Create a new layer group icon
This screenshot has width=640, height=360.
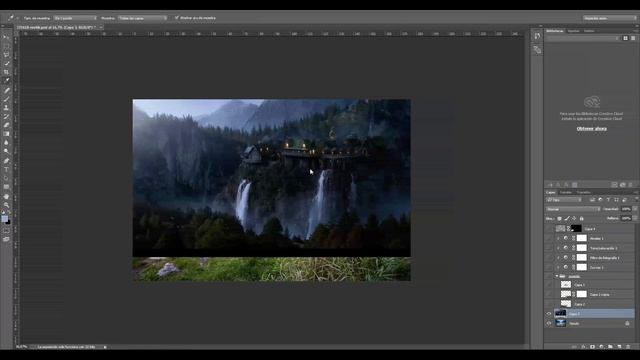click(x=610, y=347)
